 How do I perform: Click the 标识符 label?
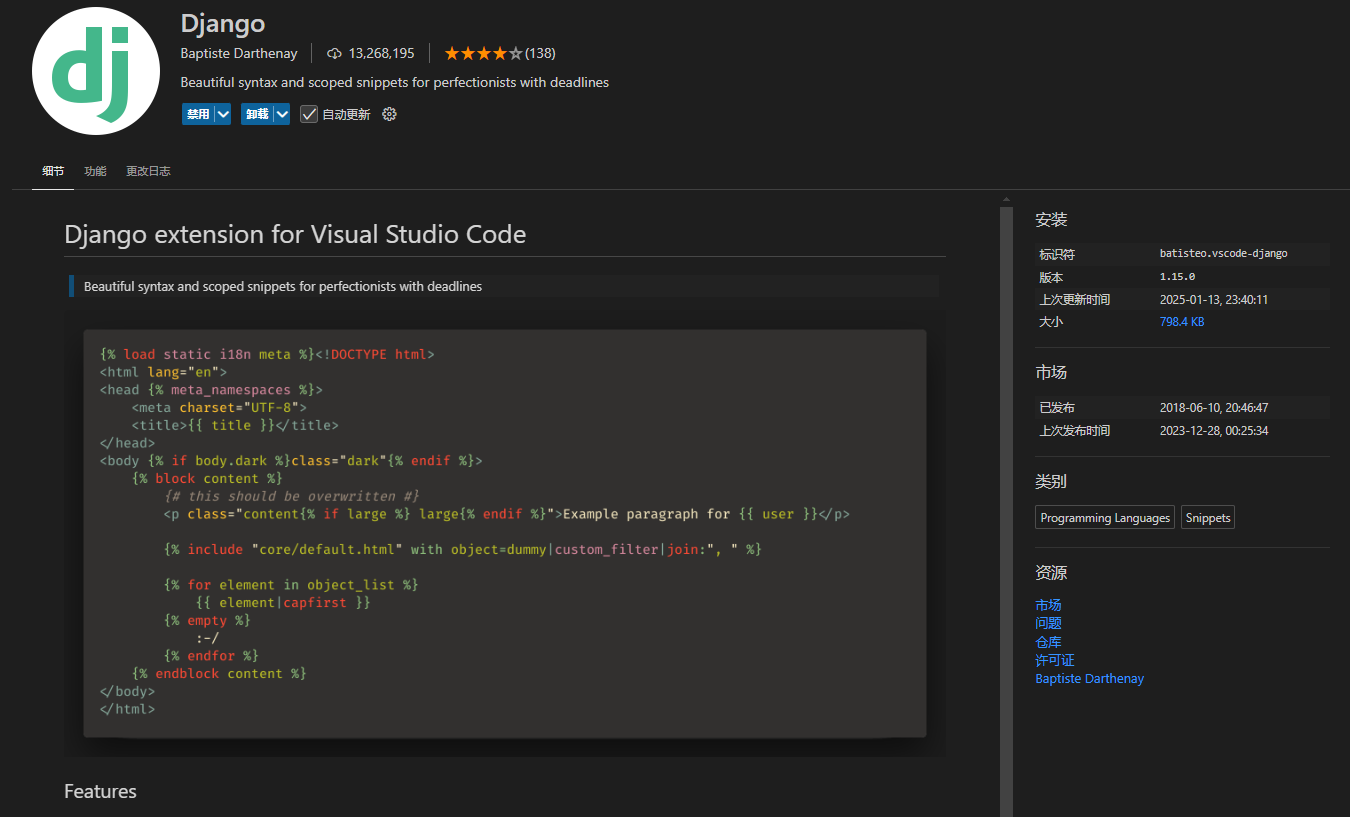1057,254
